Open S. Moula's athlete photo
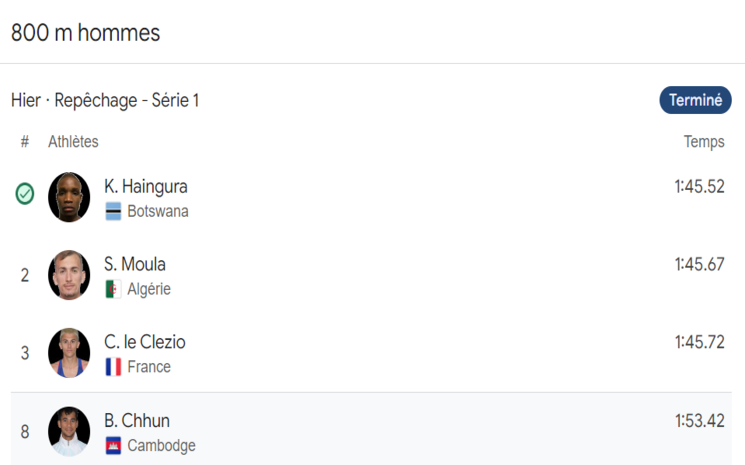 coord(69,275)
